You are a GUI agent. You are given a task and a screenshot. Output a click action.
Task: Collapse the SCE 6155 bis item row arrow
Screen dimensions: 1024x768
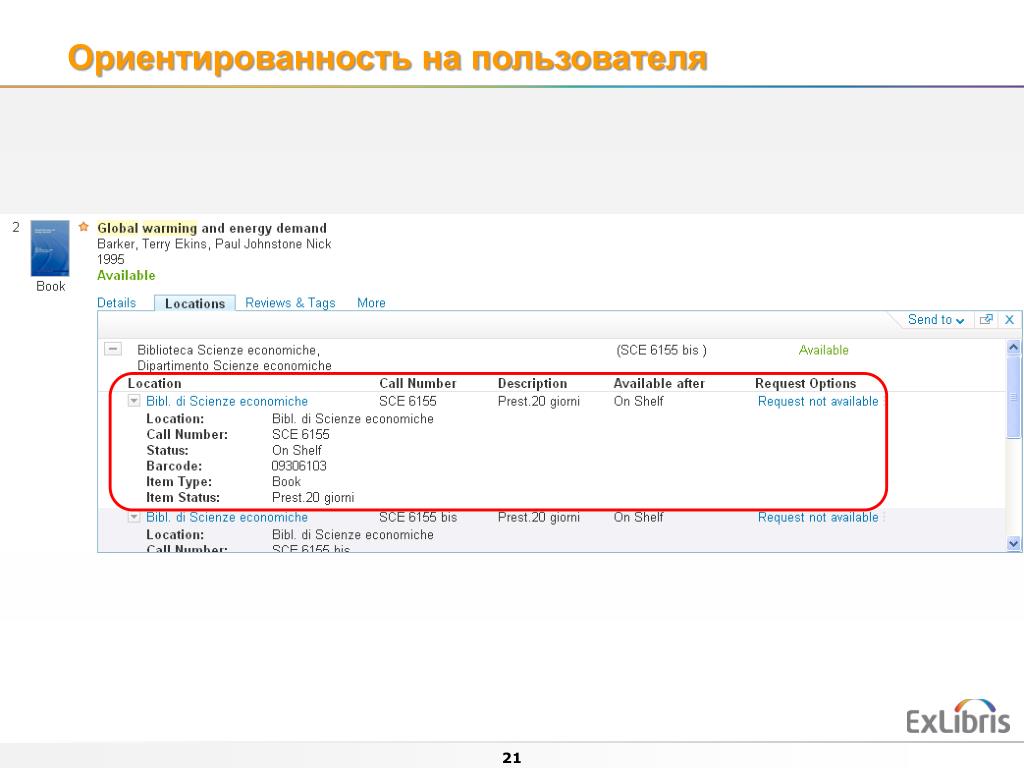(x=133, y=517)
